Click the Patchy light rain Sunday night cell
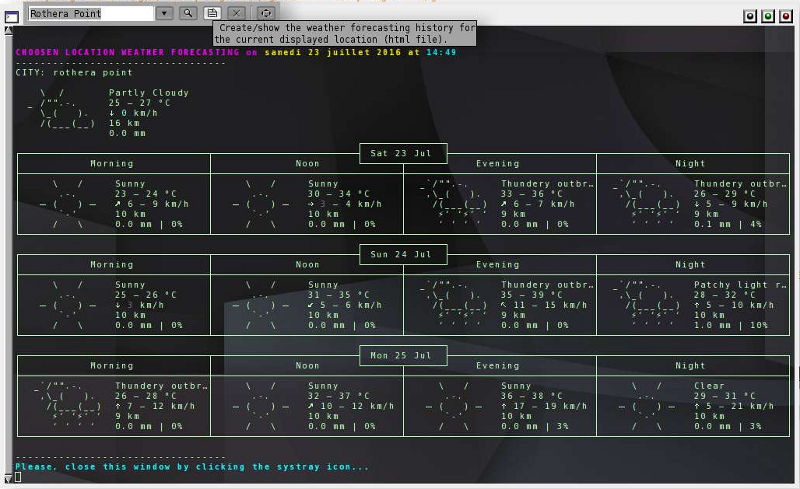This screenshot has height=489, width=800. coord(692,305)
